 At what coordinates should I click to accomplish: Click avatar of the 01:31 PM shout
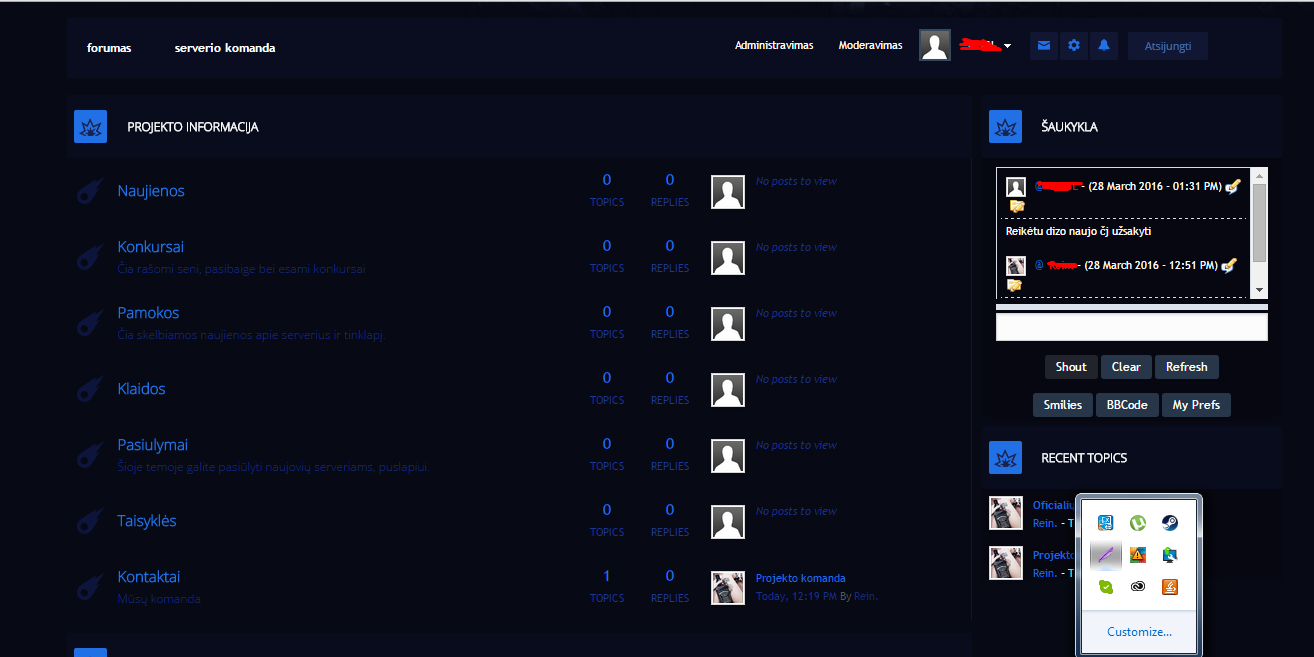tap(1016, 187)
